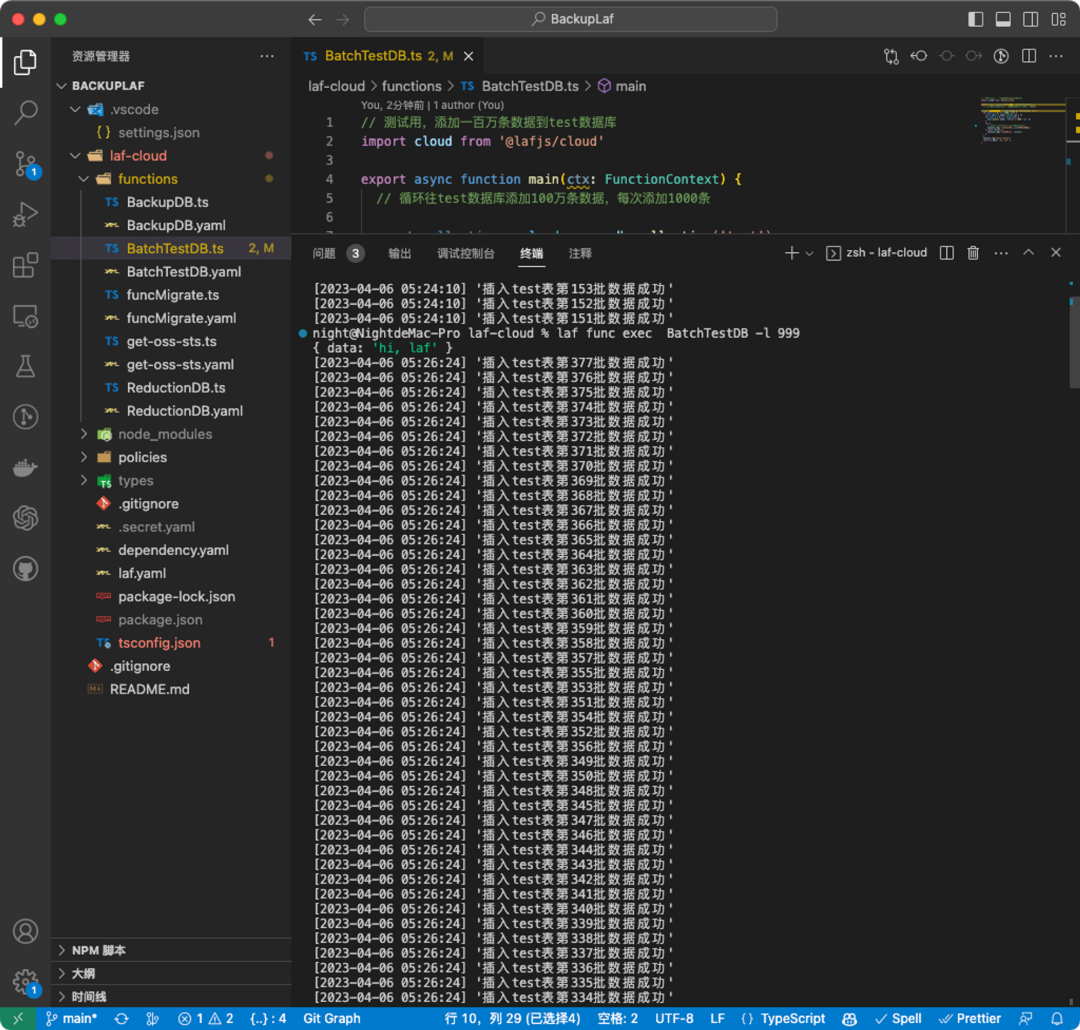Click UTF-8 encoding in status bar
Image resolution: width=1080 pixels, height=1030 pixels.
pyautogui.click(x=674, y=1018)
